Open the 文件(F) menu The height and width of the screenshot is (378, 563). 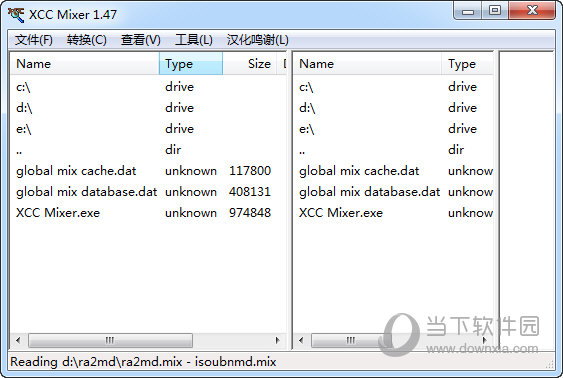click(33, 39)
